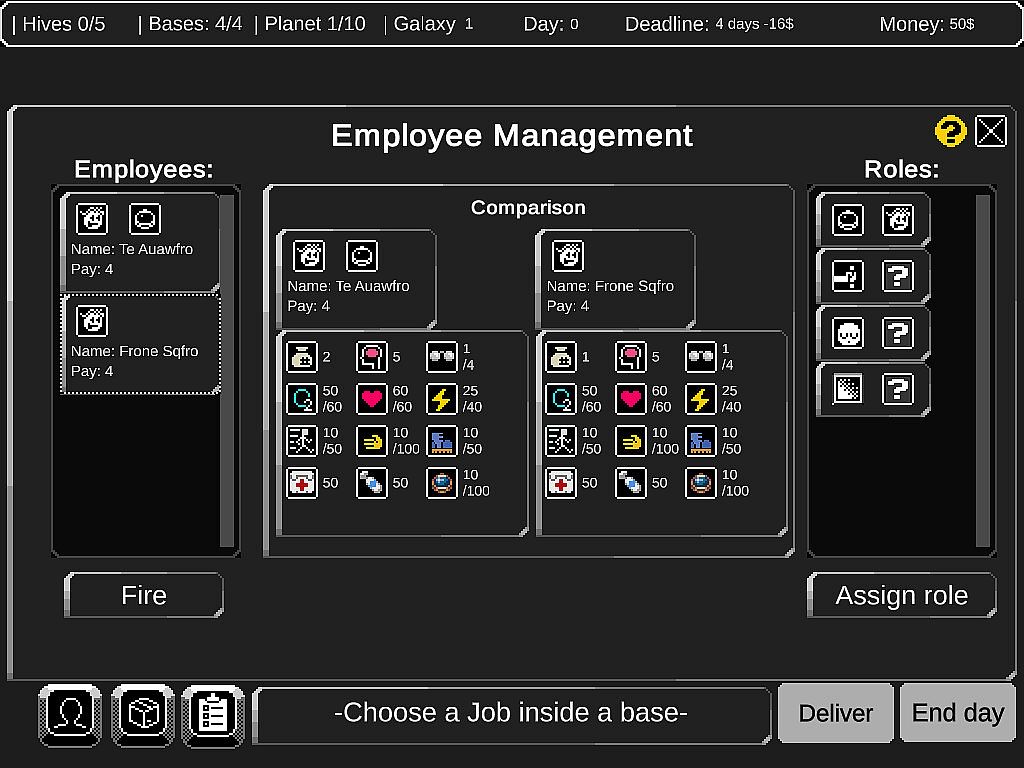This screenshot has width=1024, height=768.
Task: Click Frone Sqfro's blue boot stat icon
Action: coord(701,441)
